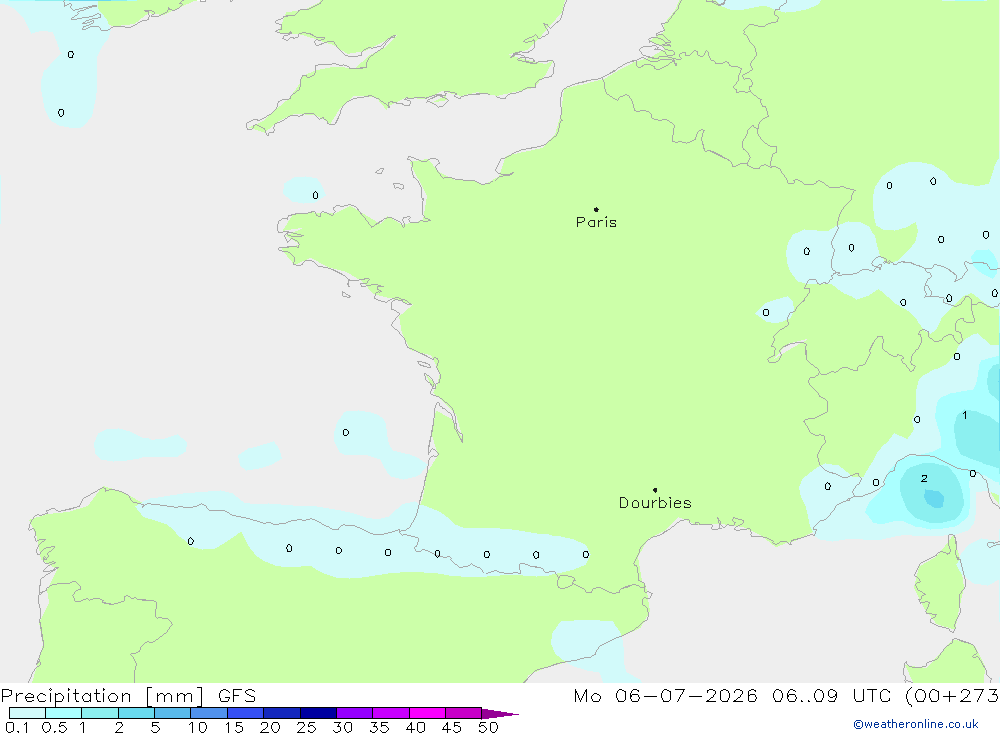
Task: Select the 2–5 mm legend swatch
Action: click(136, 713)
